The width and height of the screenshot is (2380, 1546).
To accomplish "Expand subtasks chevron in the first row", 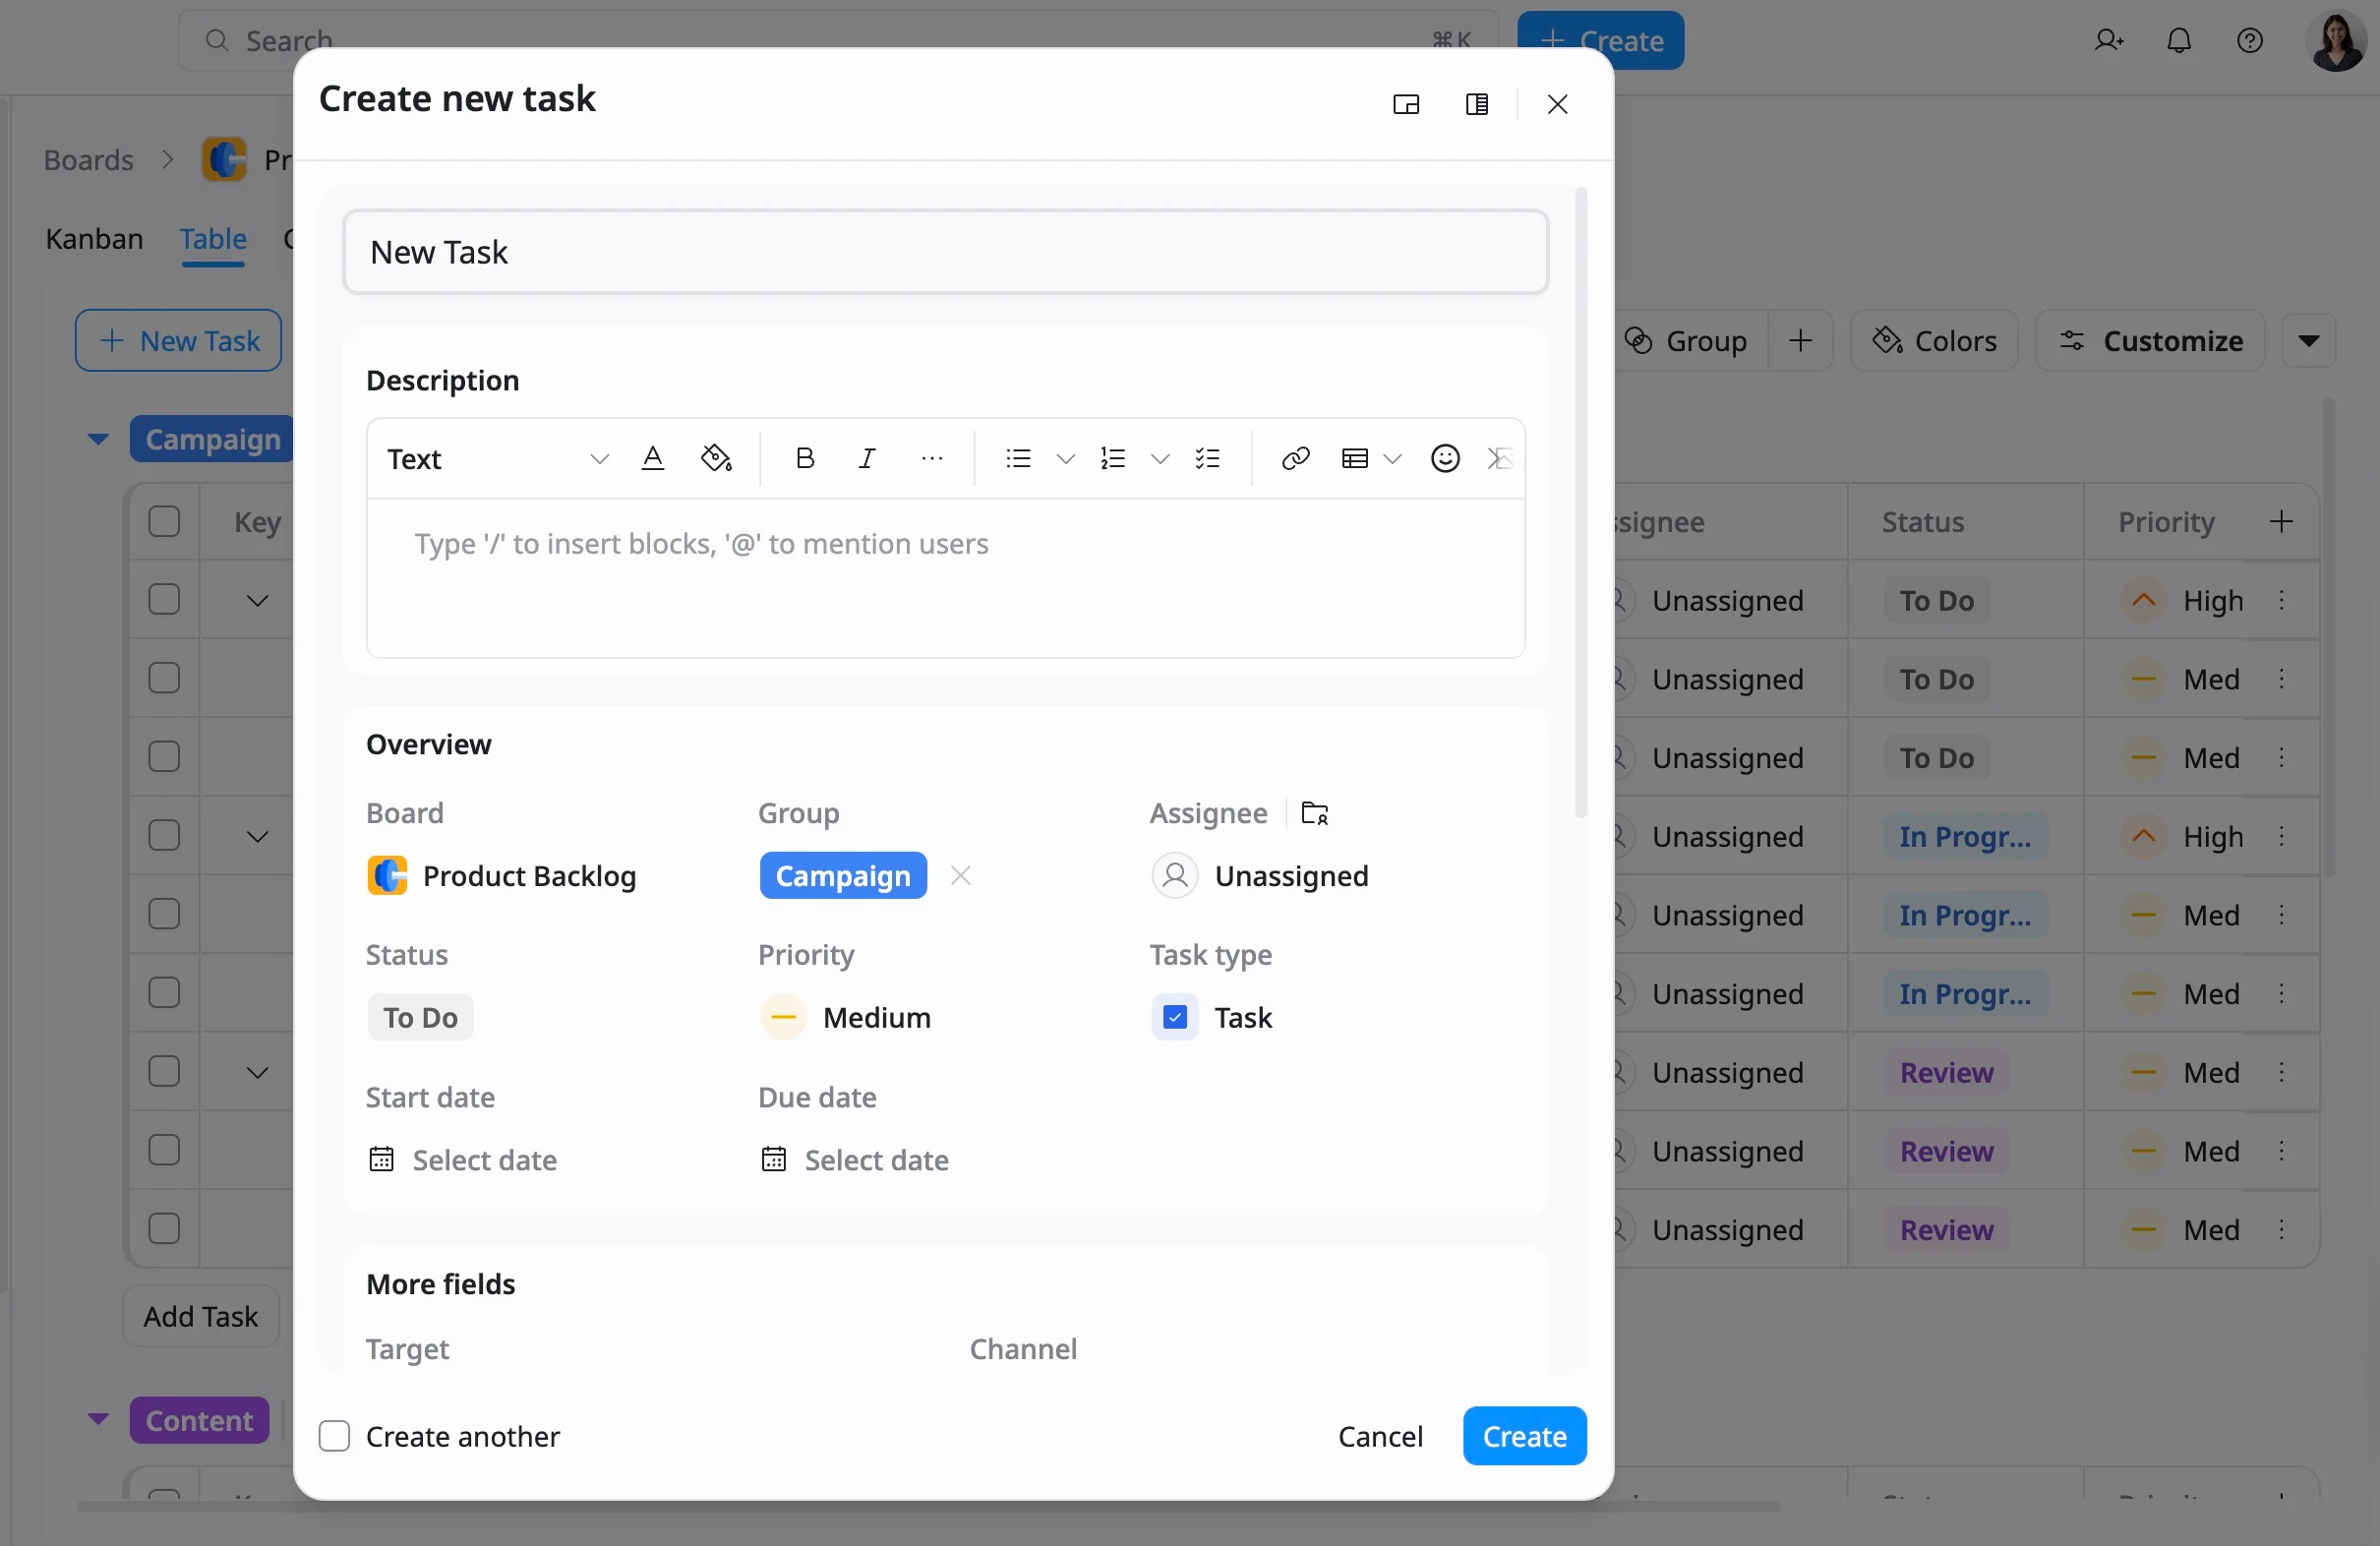I will point(257,601).
